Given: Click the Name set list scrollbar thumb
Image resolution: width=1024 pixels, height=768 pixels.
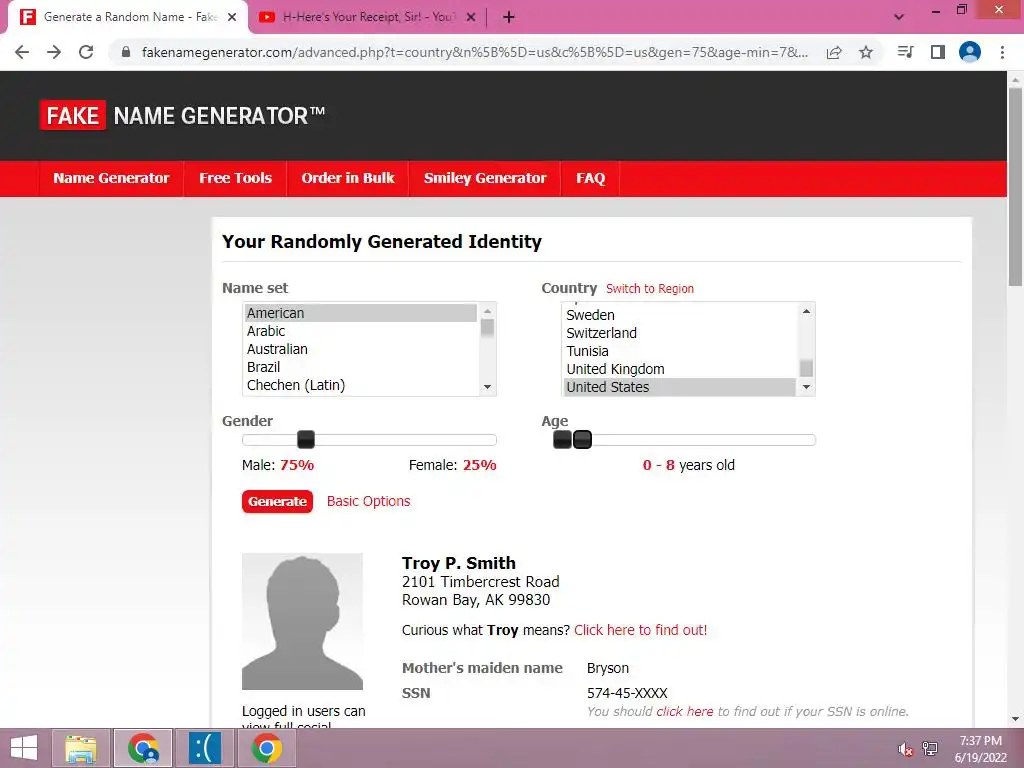Looking at the screenshot, I should click(487, 327).
